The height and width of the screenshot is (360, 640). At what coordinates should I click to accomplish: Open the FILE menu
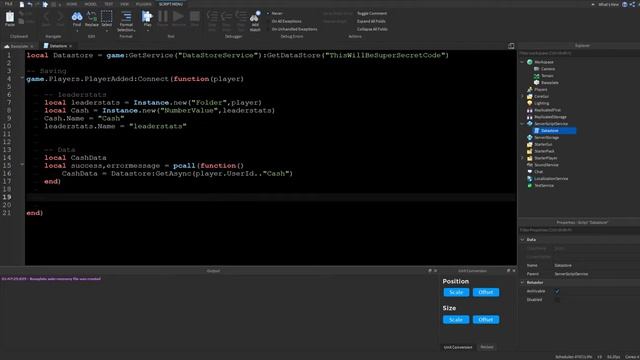tap(8, 4)
